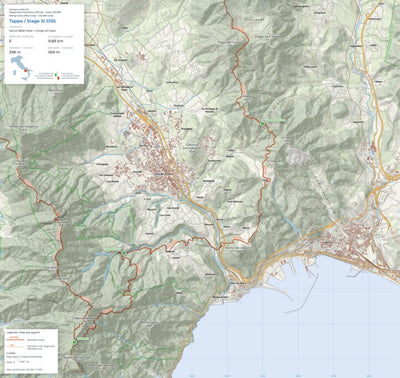Click the 9.88 km length value
400x378 pixels.
55,41
